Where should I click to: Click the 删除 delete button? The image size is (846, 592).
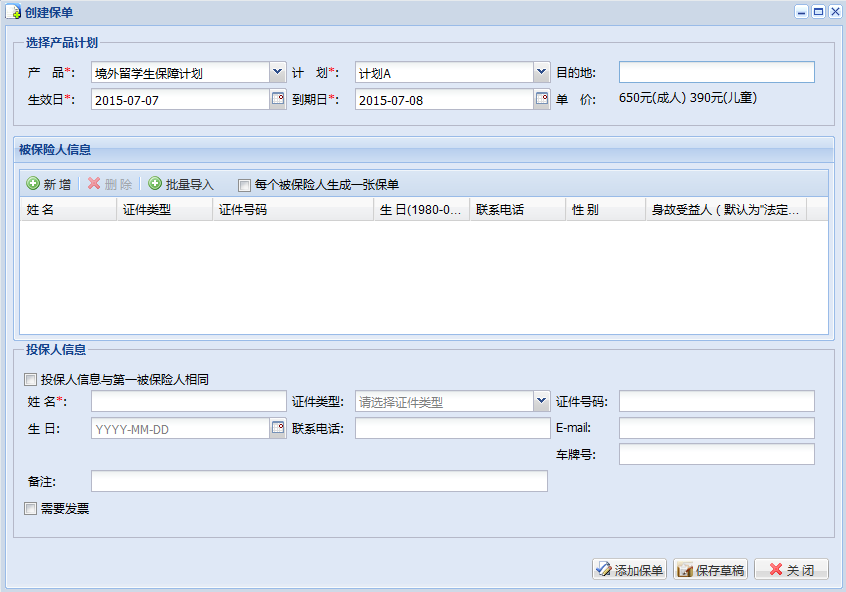110,185
